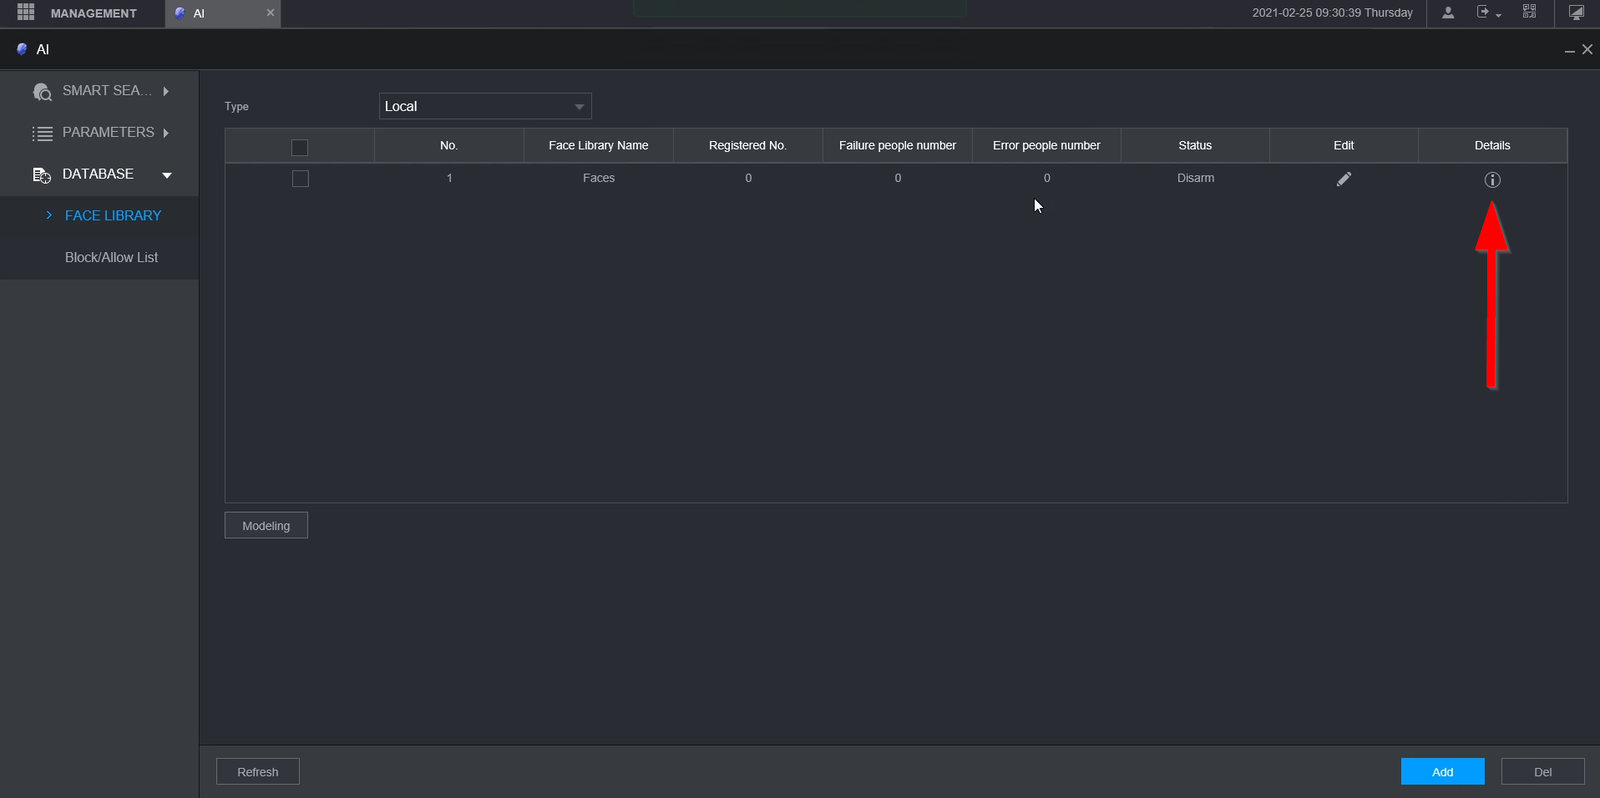Open details for the Faces library
Screen dimensions: 1600x798
click(1492, 180)
